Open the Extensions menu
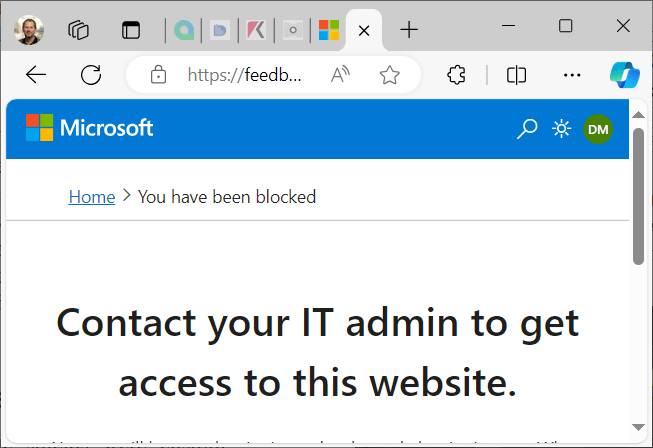This screenshot has height=448, width=653. coord(457,75)
